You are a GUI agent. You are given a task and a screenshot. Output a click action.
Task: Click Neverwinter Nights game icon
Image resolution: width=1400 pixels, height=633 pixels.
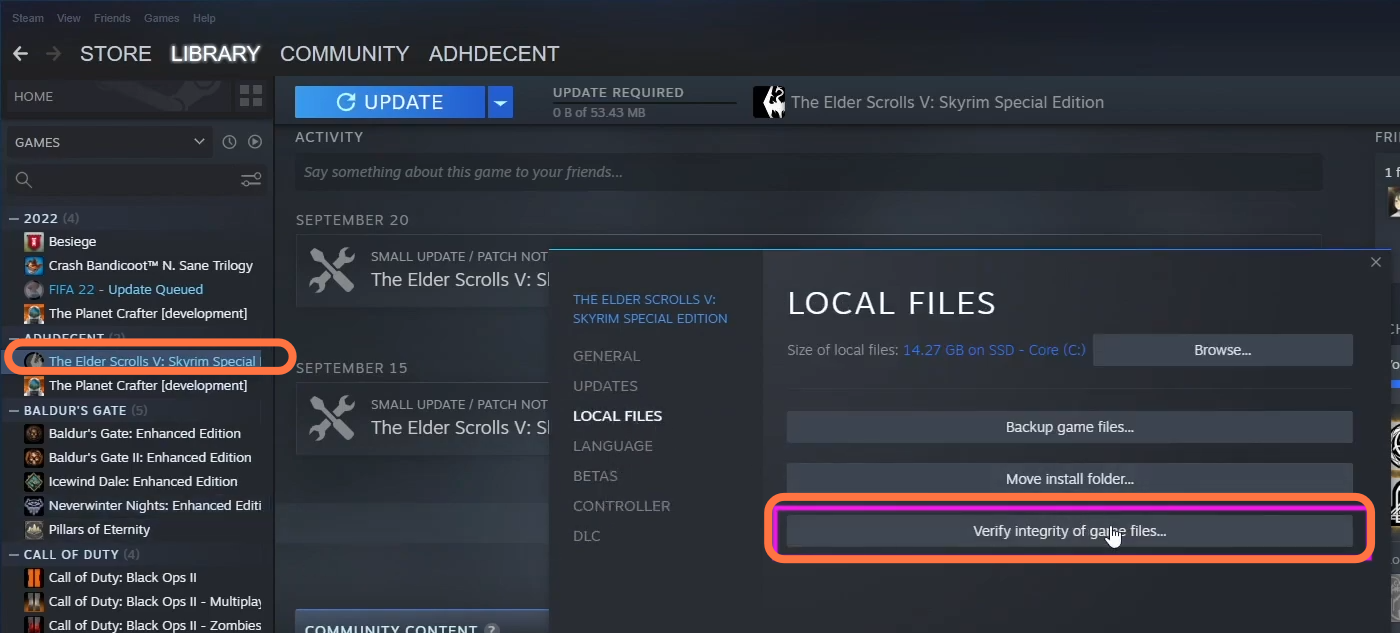click(x=34, y=505)
